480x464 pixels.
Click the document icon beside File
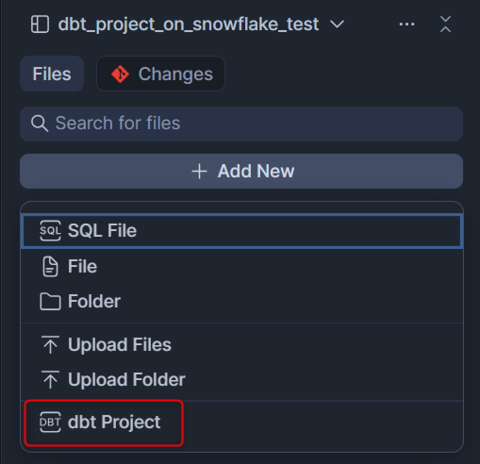tap(50, 267)
